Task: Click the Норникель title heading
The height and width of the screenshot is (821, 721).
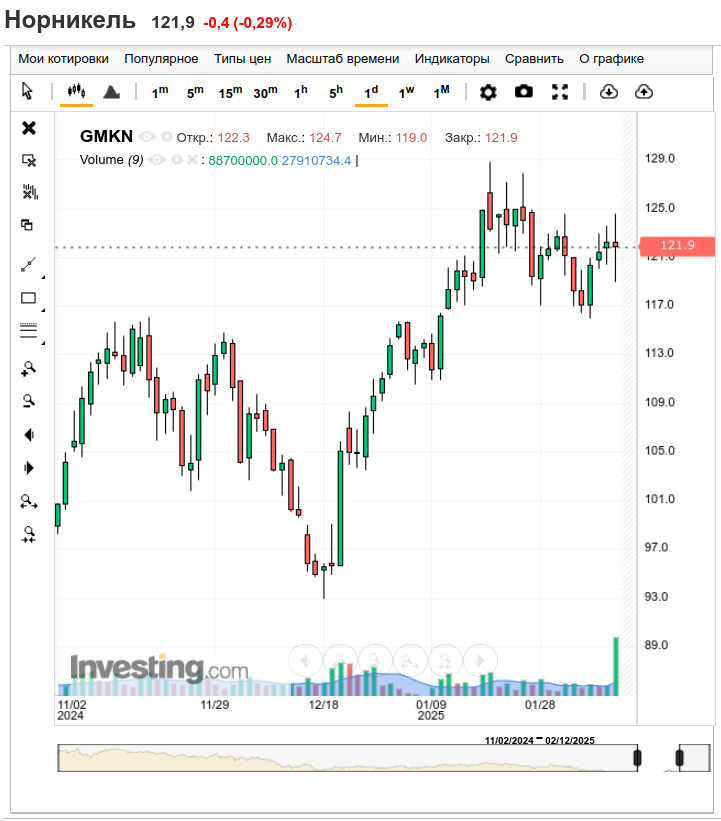Action: pyautogui.click(x=70, y=20)
